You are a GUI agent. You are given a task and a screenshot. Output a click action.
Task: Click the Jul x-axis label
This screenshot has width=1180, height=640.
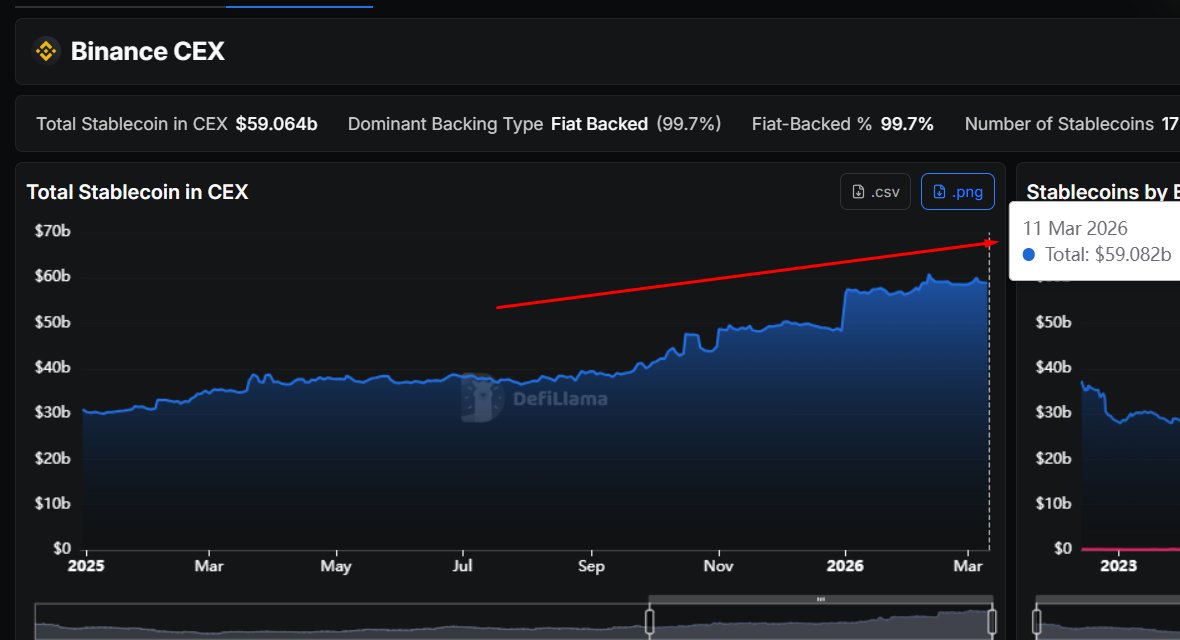tap(462, 566)
